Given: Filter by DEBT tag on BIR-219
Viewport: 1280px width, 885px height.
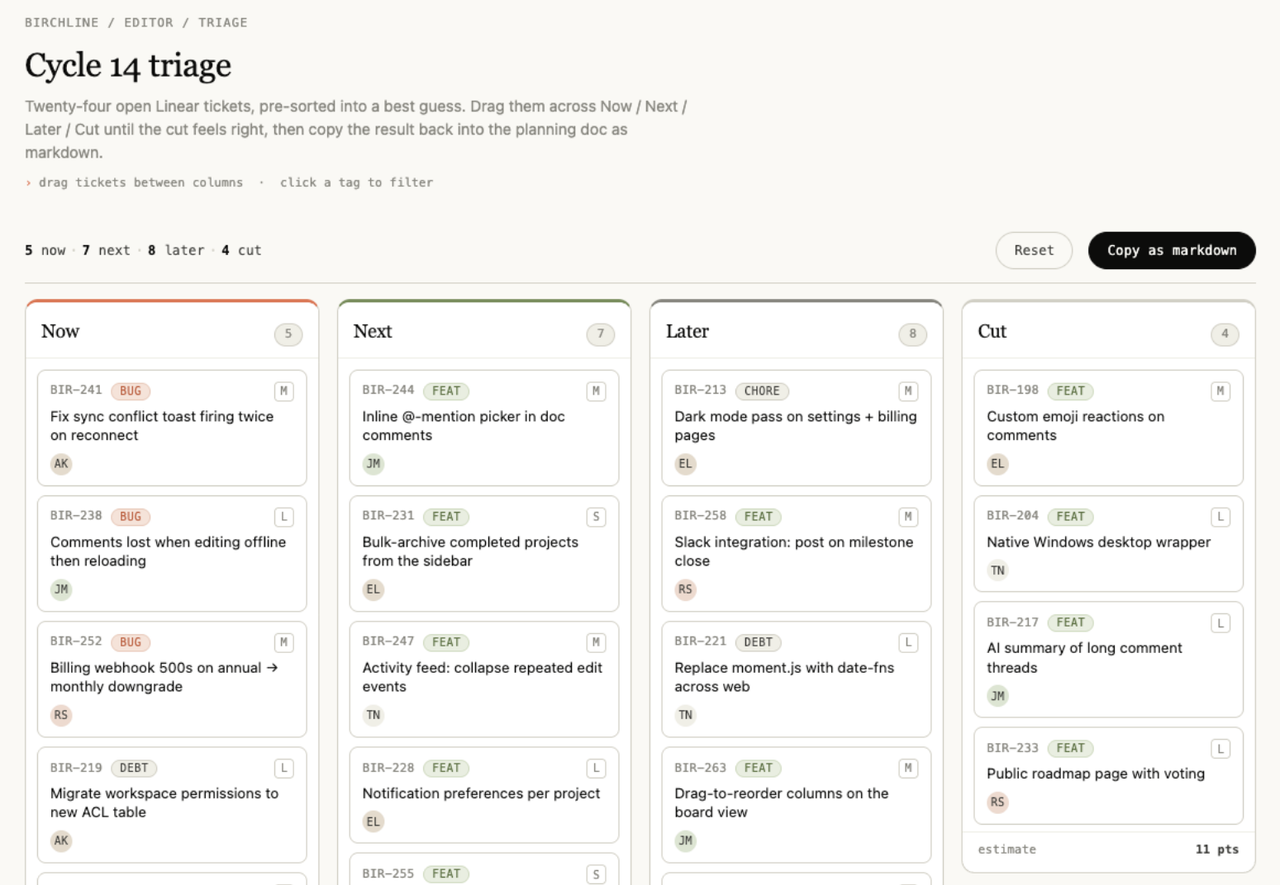Looking at the screenshot, I should click(x=133, y=768).
